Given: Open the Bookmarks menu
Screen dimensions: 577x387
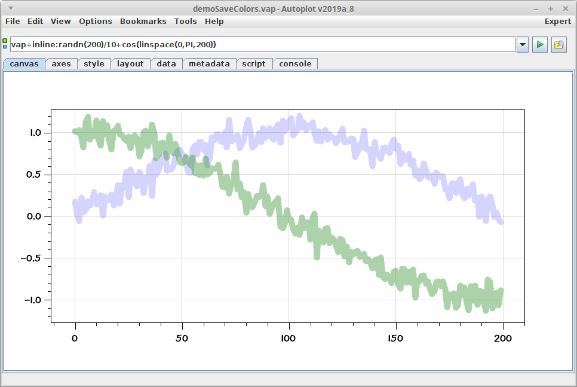Looking at the screenshot, I should (x=143, y=21).
